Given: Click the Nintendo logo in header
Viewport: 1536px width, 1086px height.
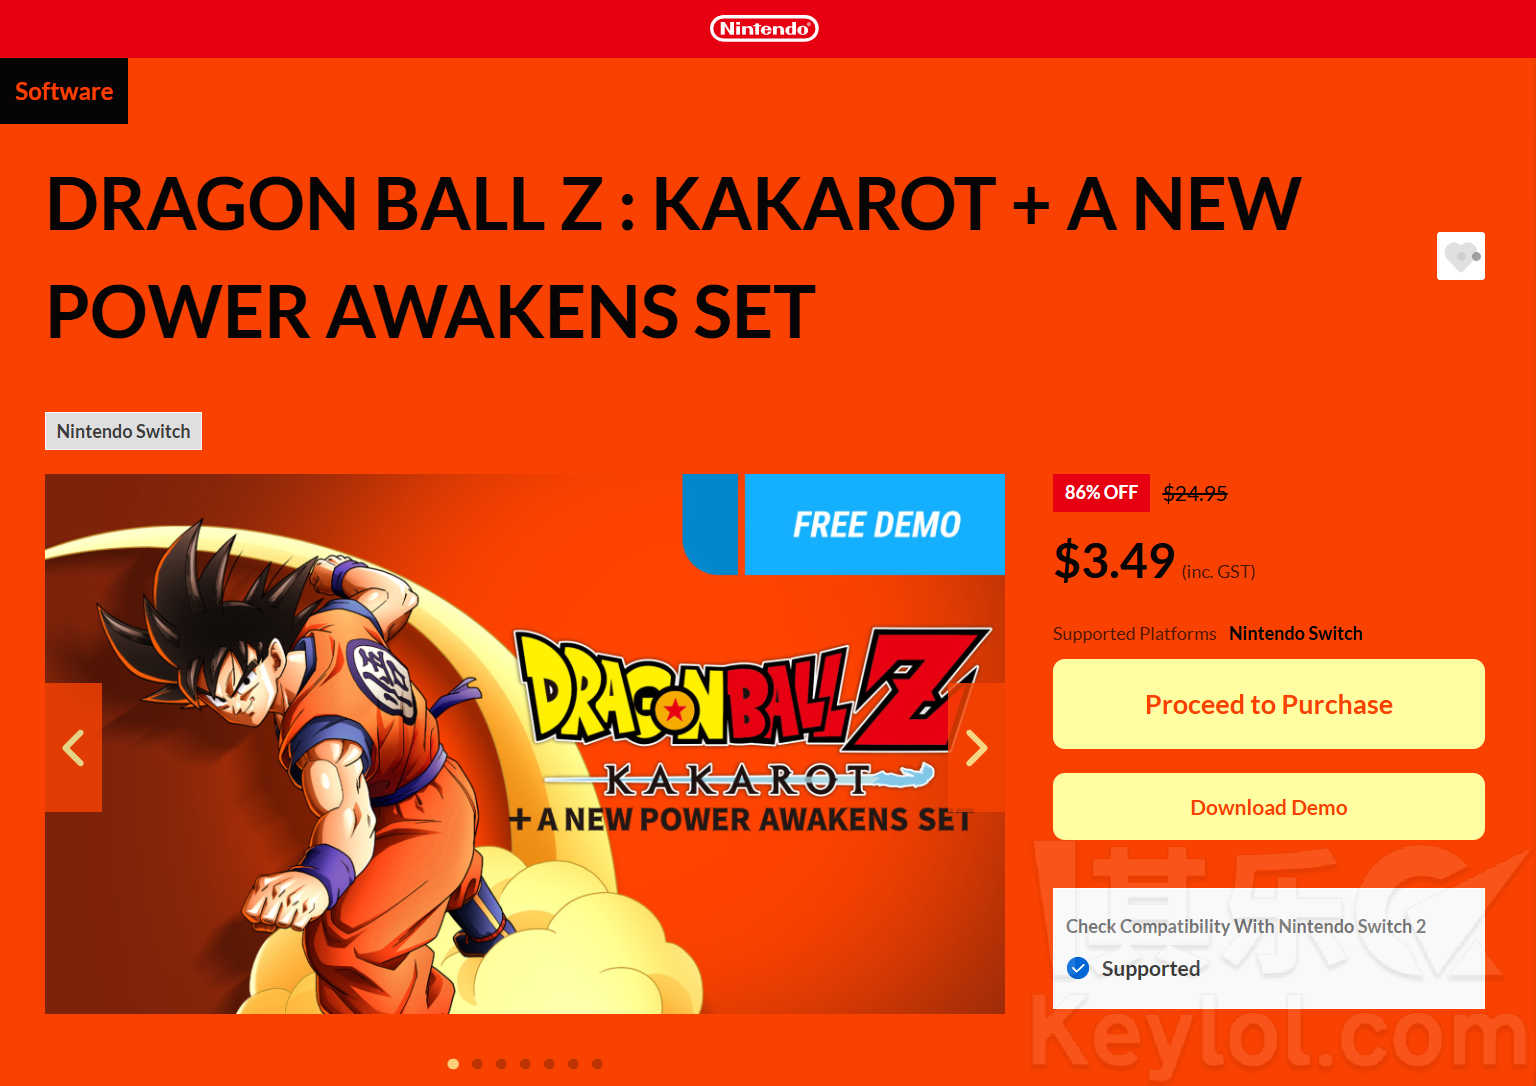Looking at the screenshot, I should (x=764, y=29).
